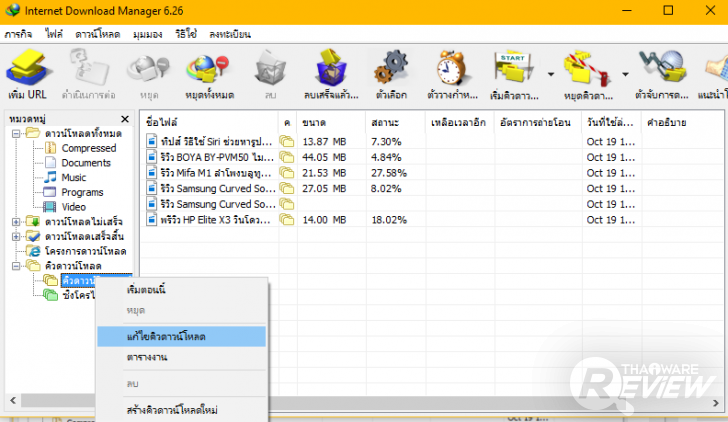
Task: Click the highlighted queue folder icon
Action: click(50, 280)
